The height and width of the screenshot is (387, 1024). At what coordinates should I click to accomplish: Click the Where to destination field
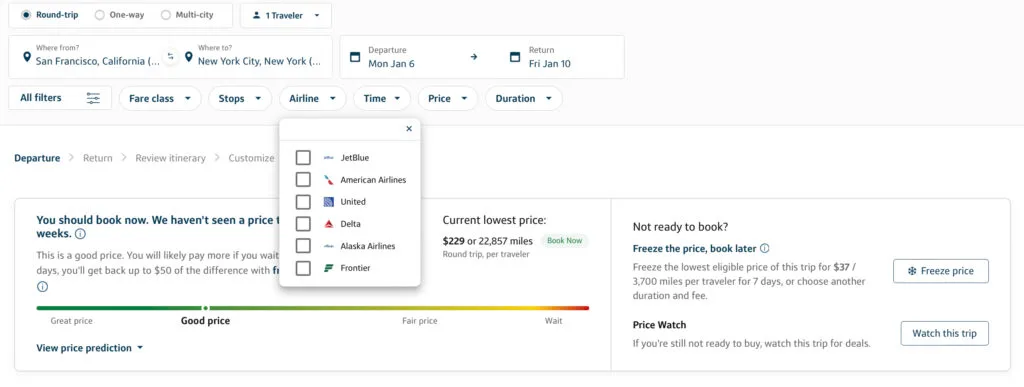259,57
